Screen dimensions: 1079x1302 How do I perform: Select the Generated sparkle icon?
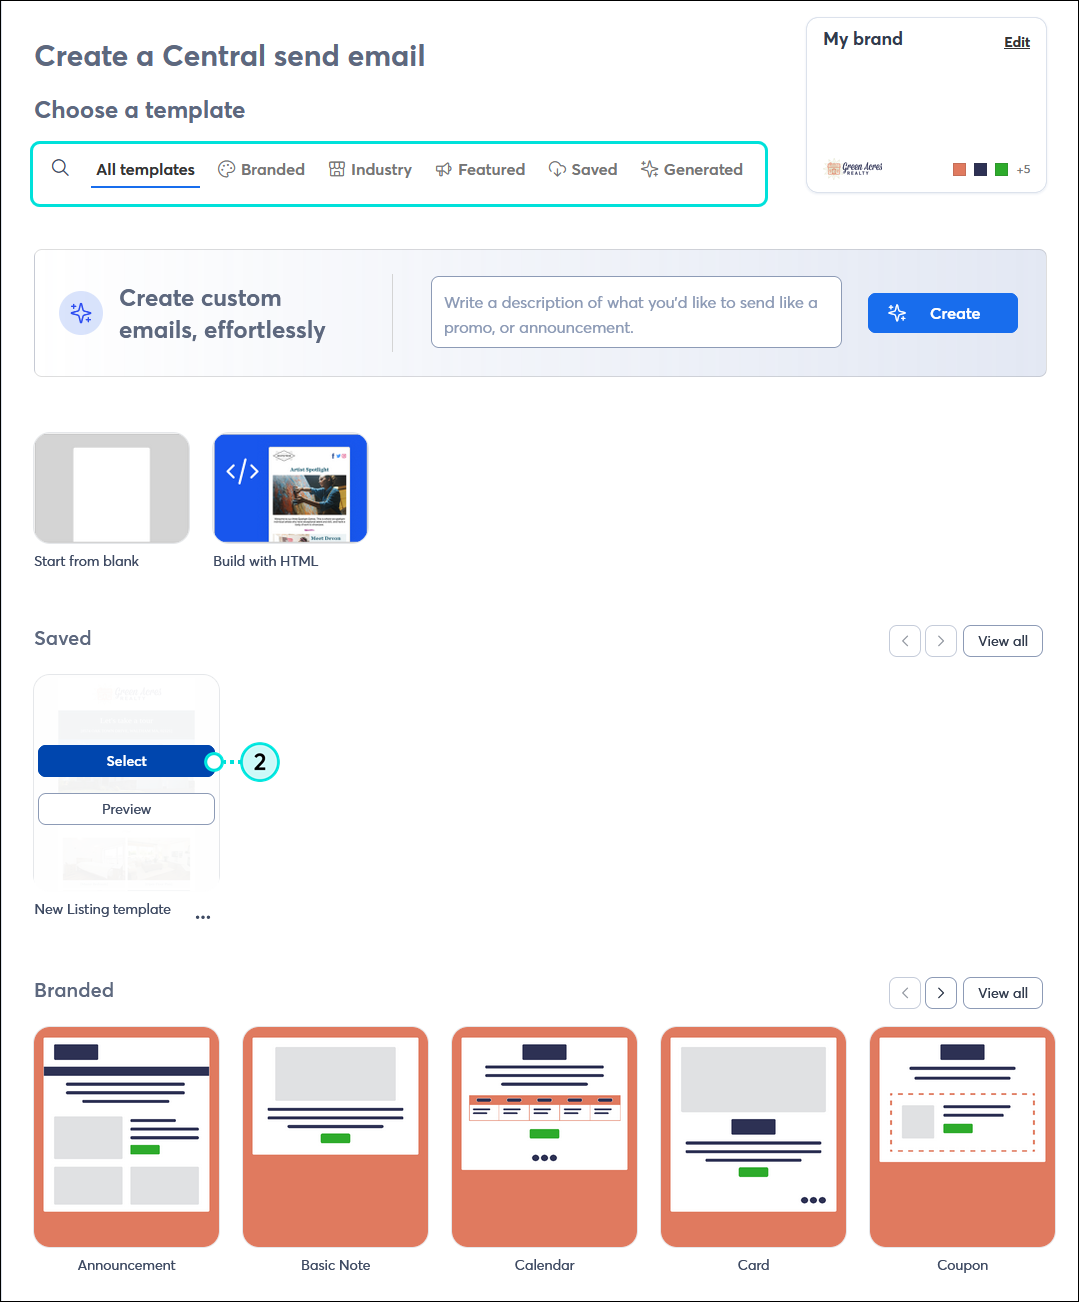[x=648, y=169]
